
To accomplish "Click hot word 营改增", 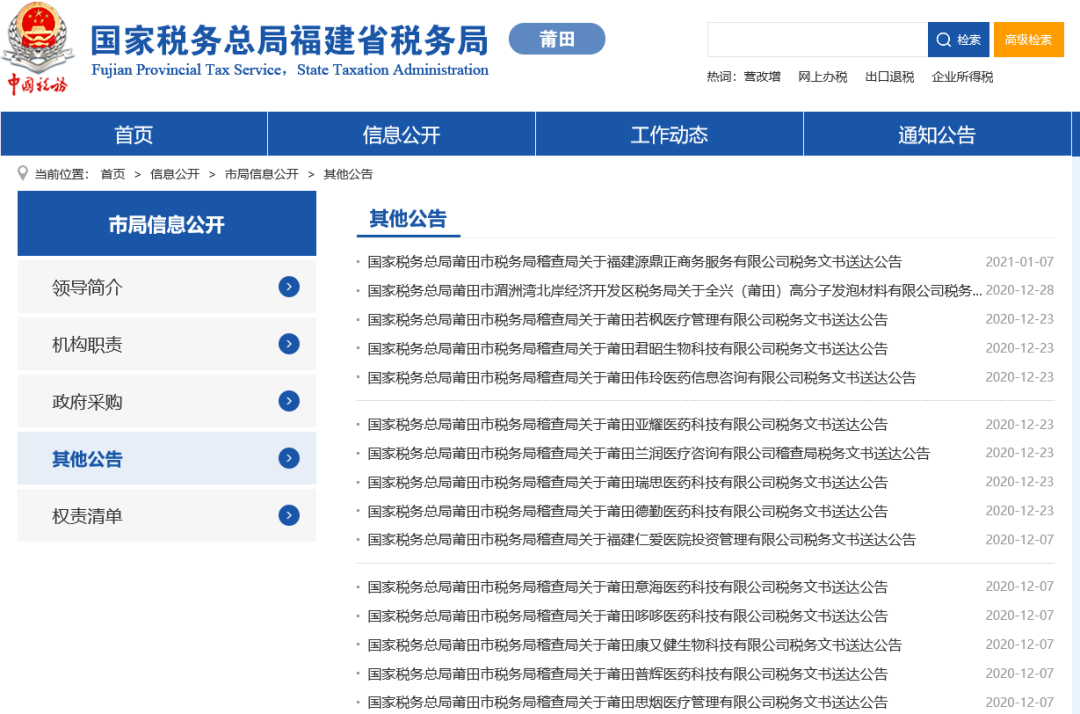I will click(x=762, y=76).
